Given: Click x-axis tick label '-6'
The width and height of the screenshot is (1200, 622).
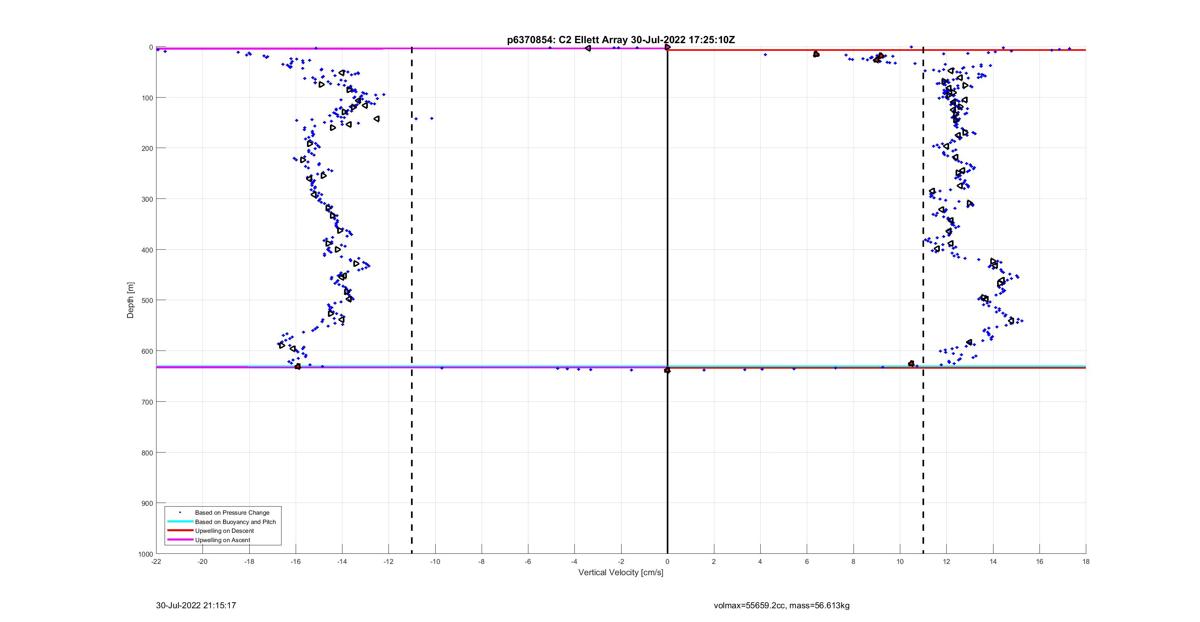Looking at the screenshot, I should [x=528, y=562].
